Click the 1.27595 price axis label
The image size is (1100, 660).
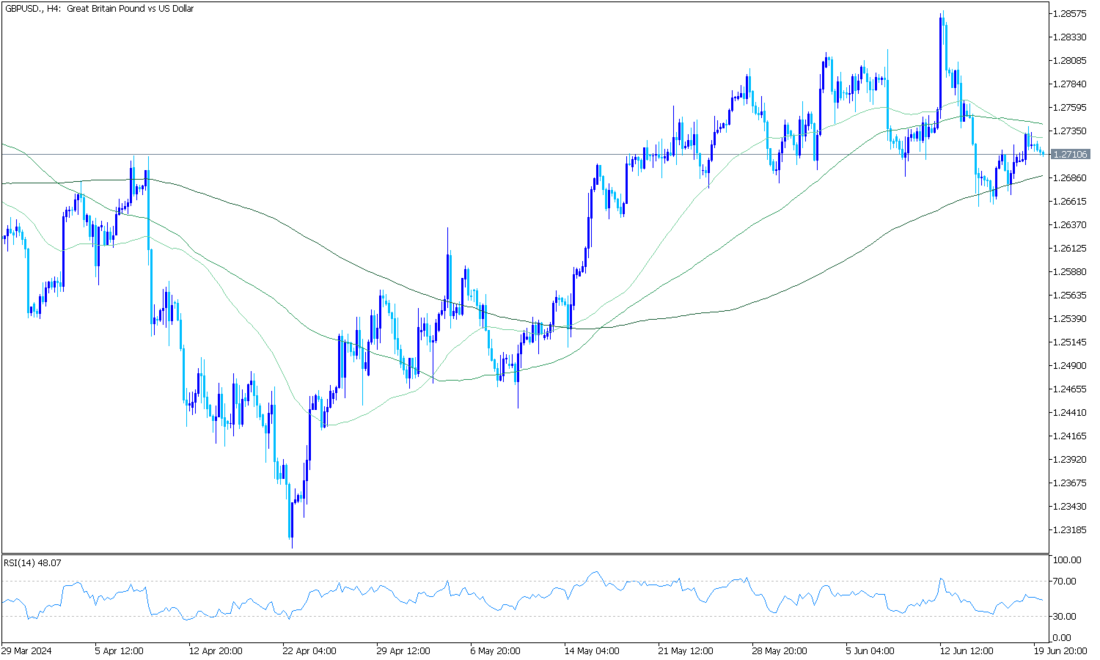pos(1071,107)
